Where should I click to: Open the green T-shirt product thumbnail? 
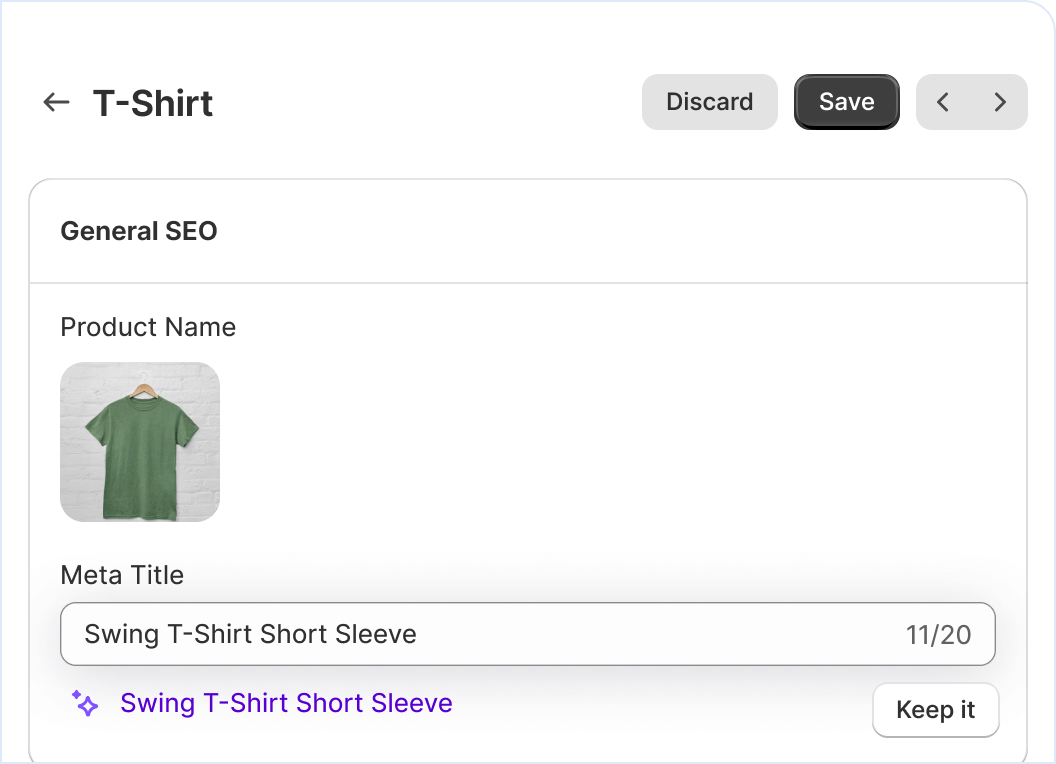click(x=140, y=442)
